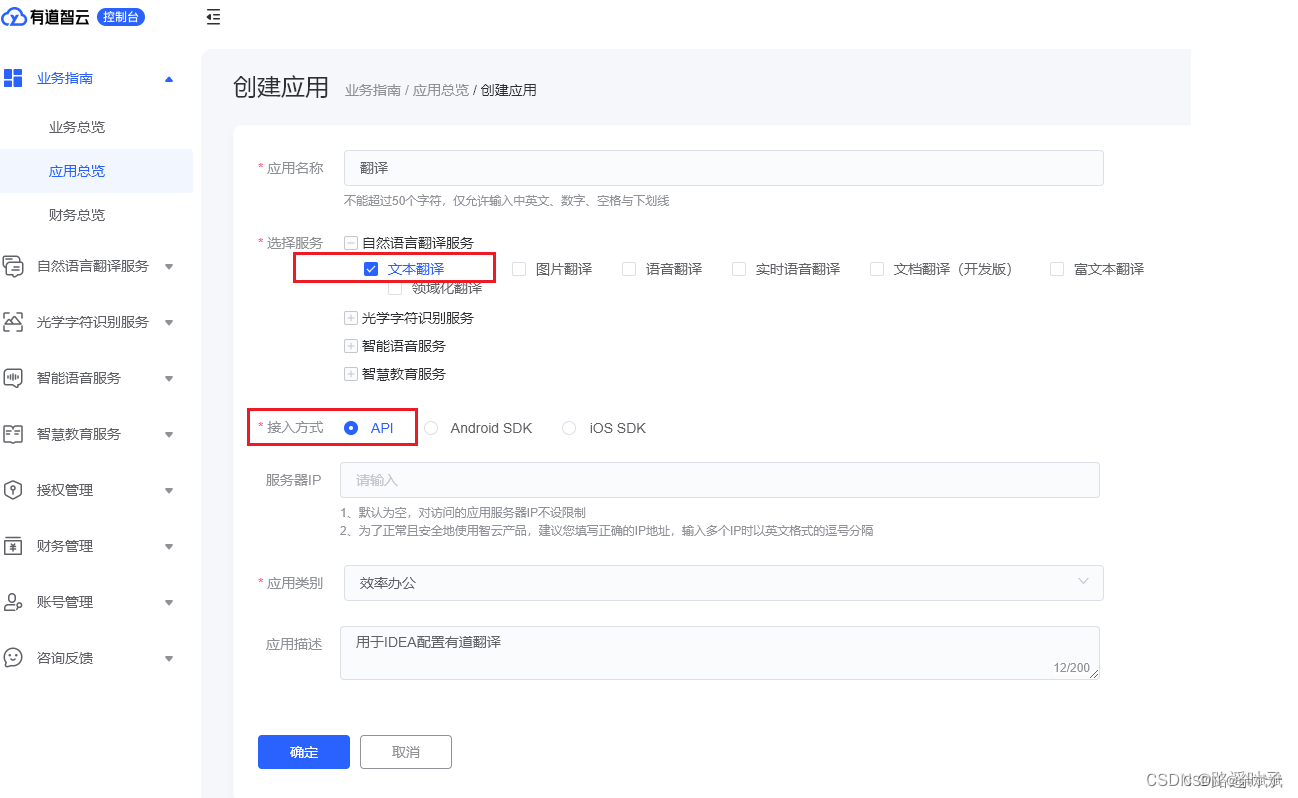The width and height of the screenshot is (1298, 798).
Task: Click the 控制台 badge
Action: [x=121, y=17]
